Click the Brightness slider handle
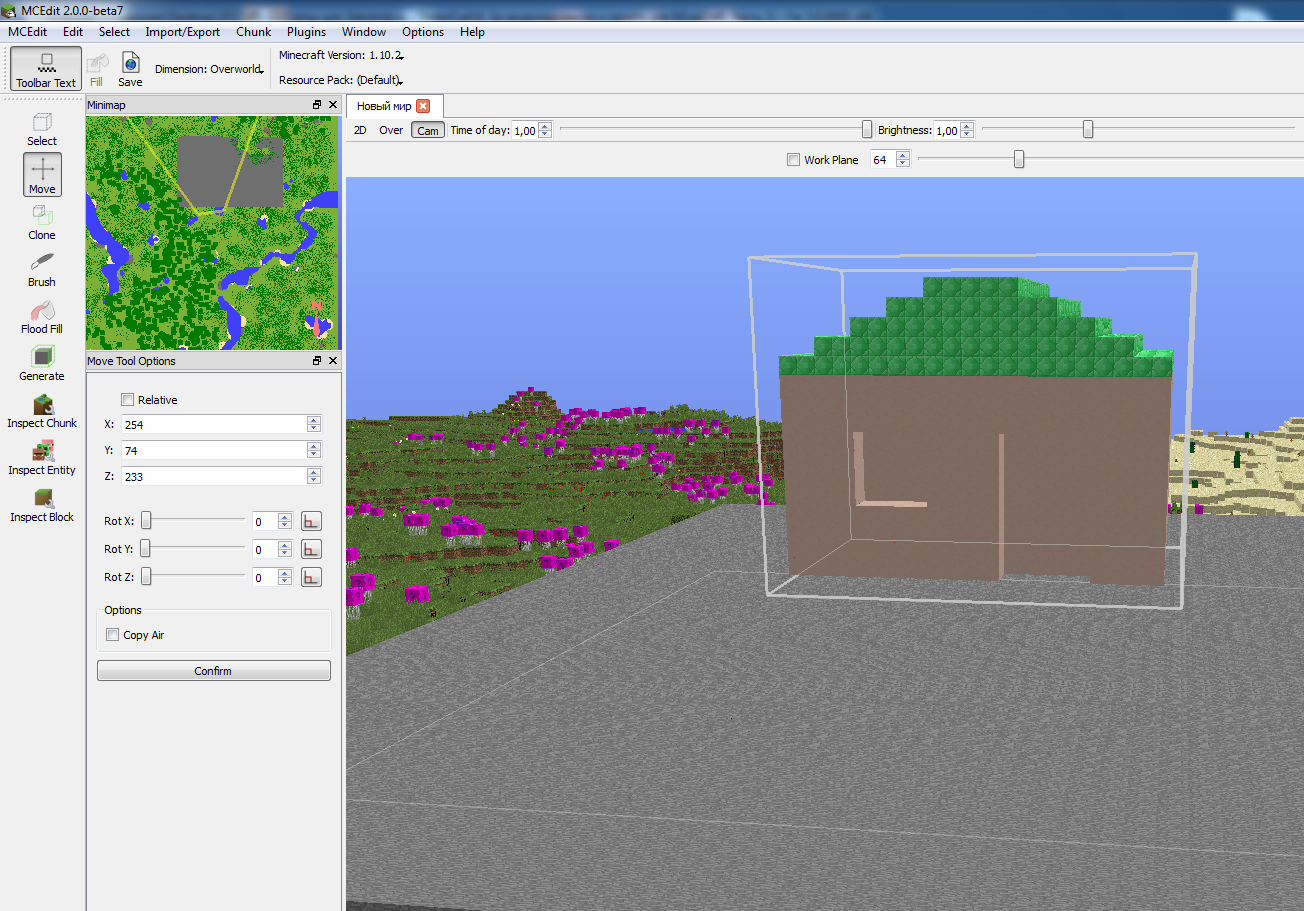Viewport: 1304px width, 911px height. (1088, 129)
